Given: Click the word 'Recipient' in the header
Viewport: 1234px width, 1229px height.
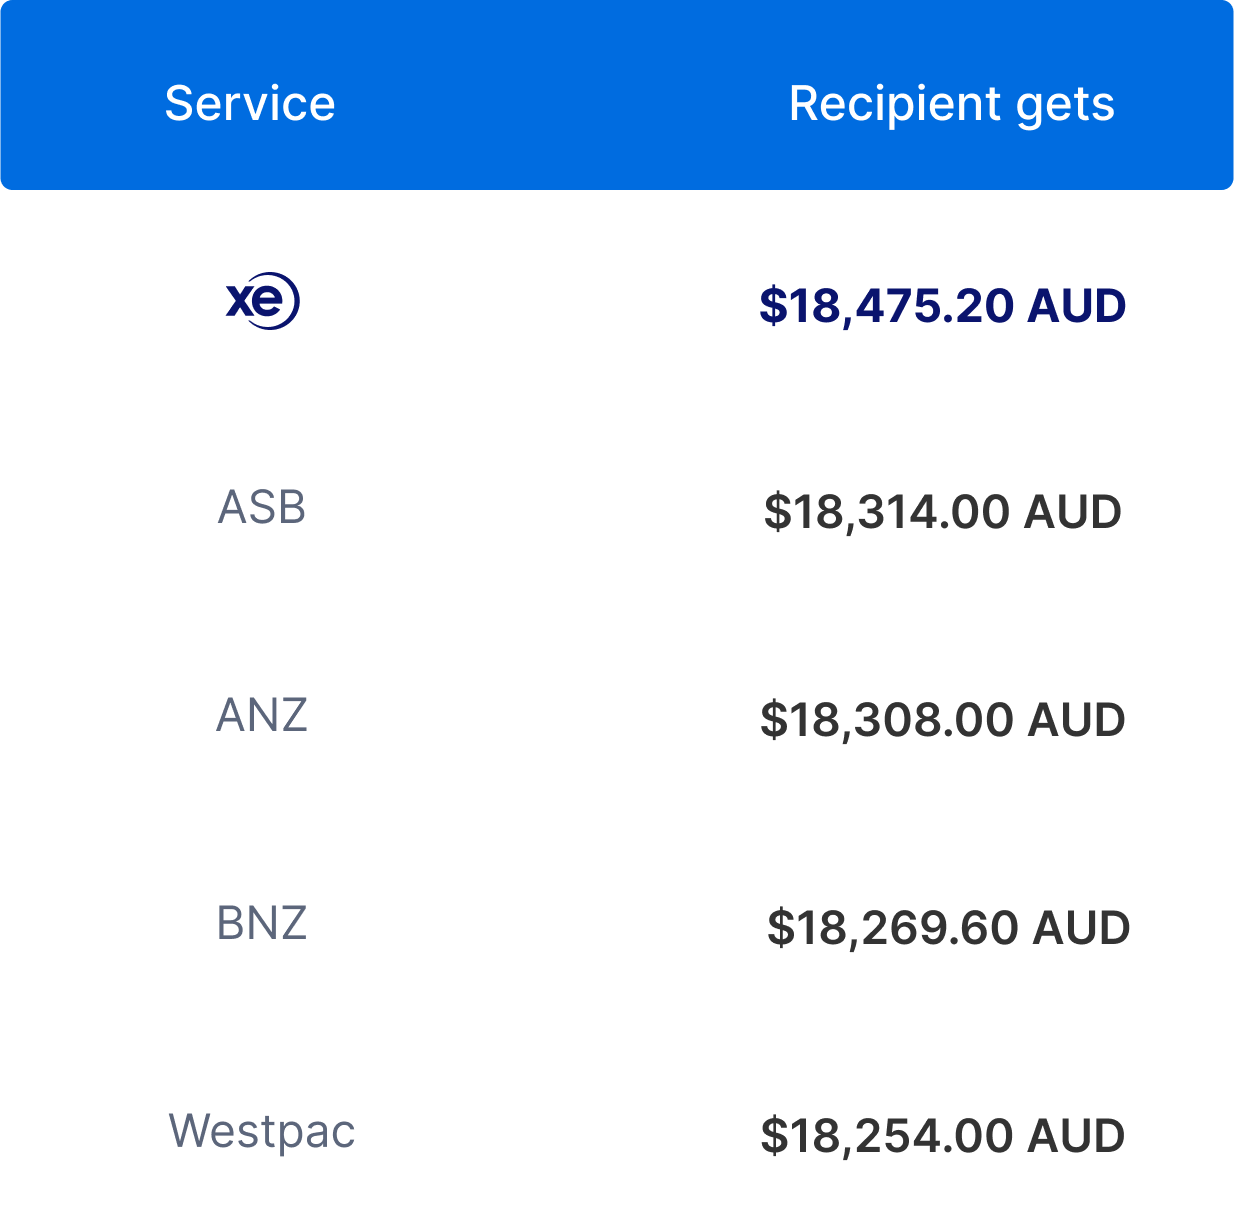Looking at the screenshot, I should point(895,104).
